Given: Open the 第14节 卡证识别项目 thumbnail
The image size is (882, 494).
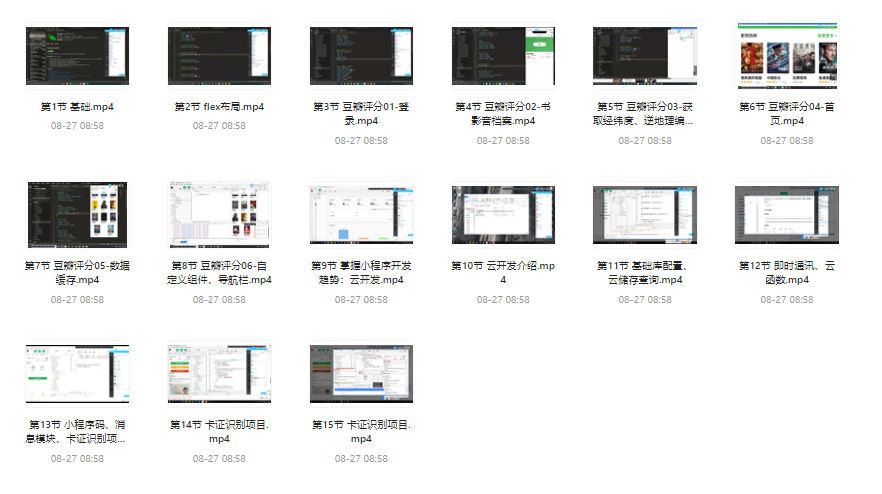Looking at the screenshot, I should [219, 375].
